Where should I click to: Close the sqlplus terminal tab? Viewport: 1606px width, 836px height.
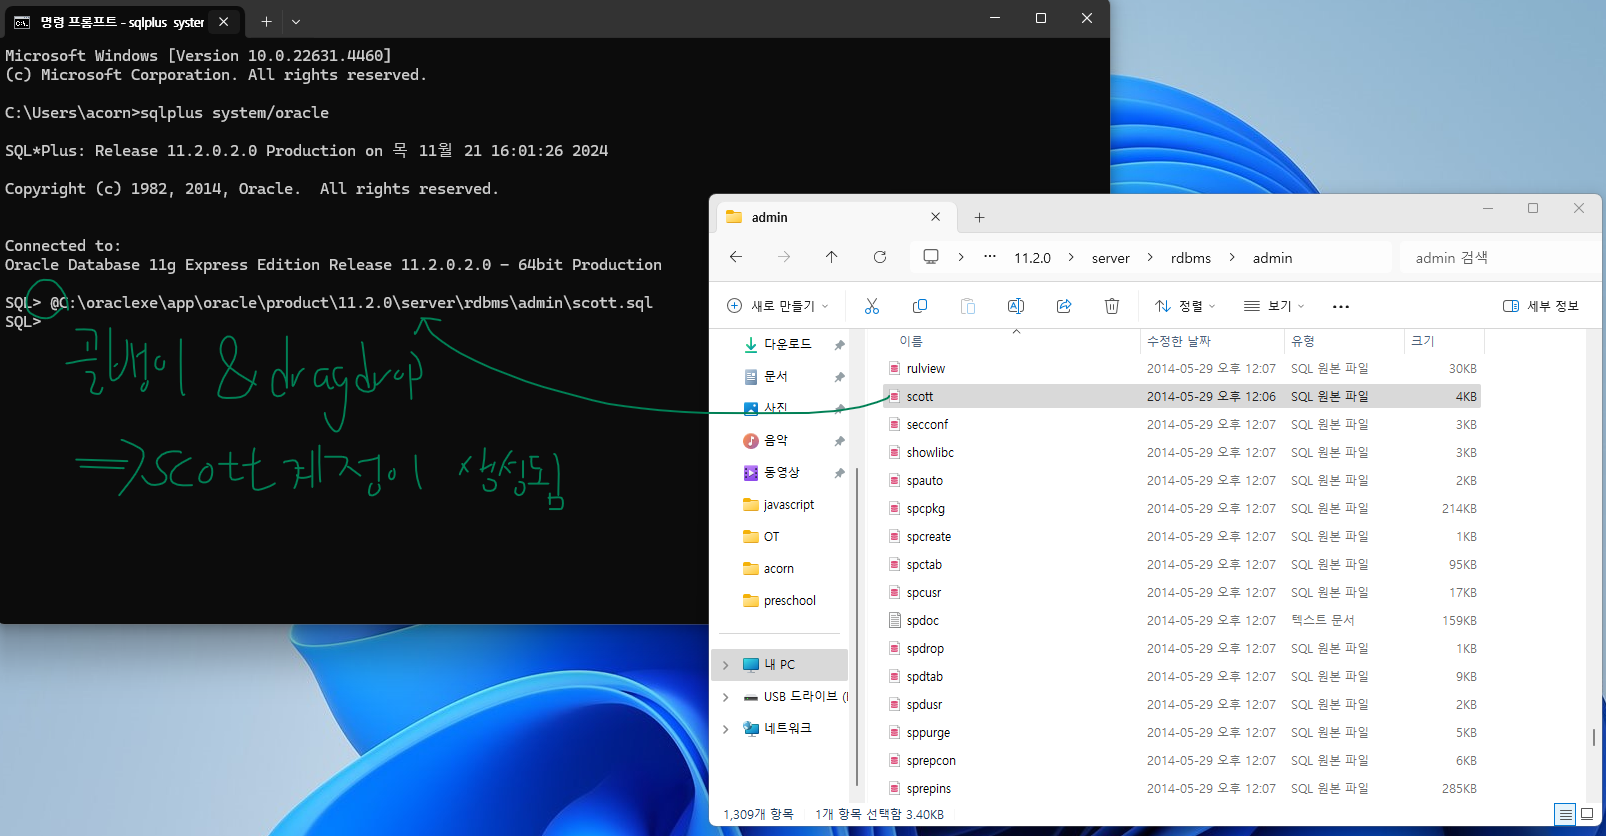224,21
